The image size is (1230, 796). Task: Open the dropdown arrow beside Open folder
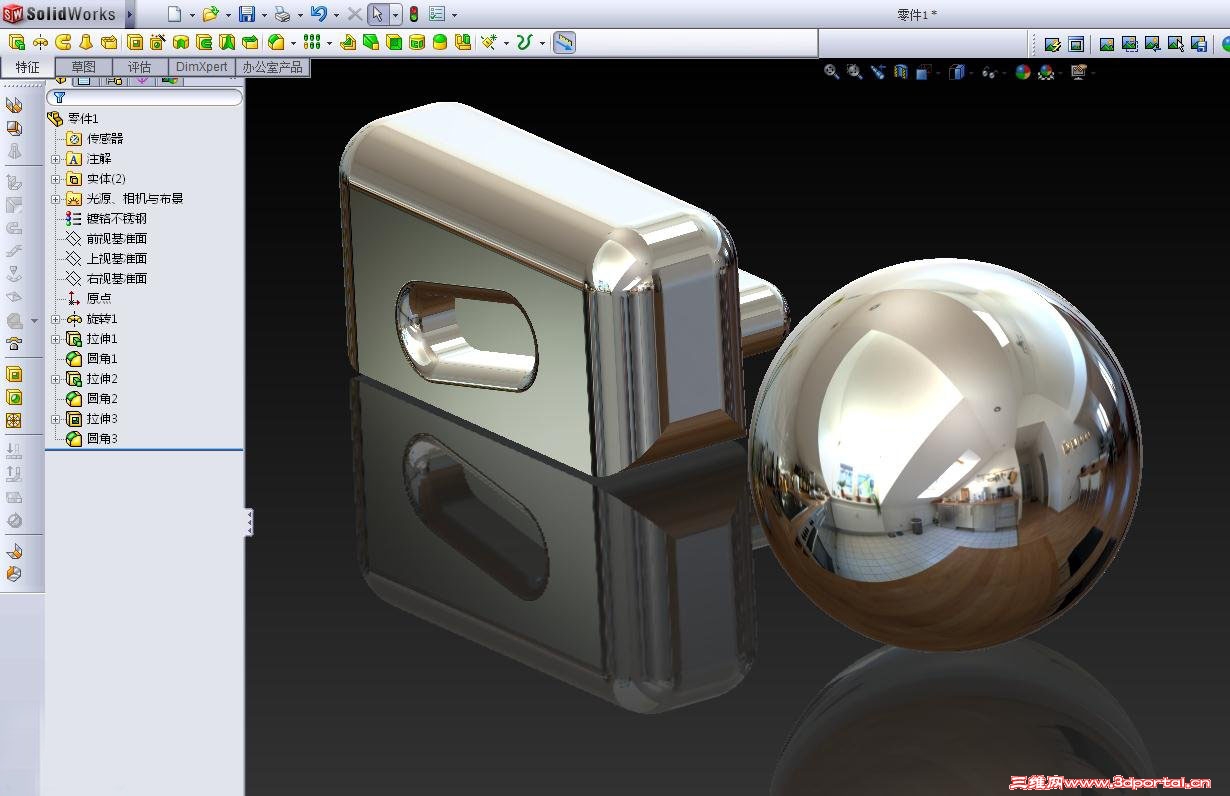(228, 15)
